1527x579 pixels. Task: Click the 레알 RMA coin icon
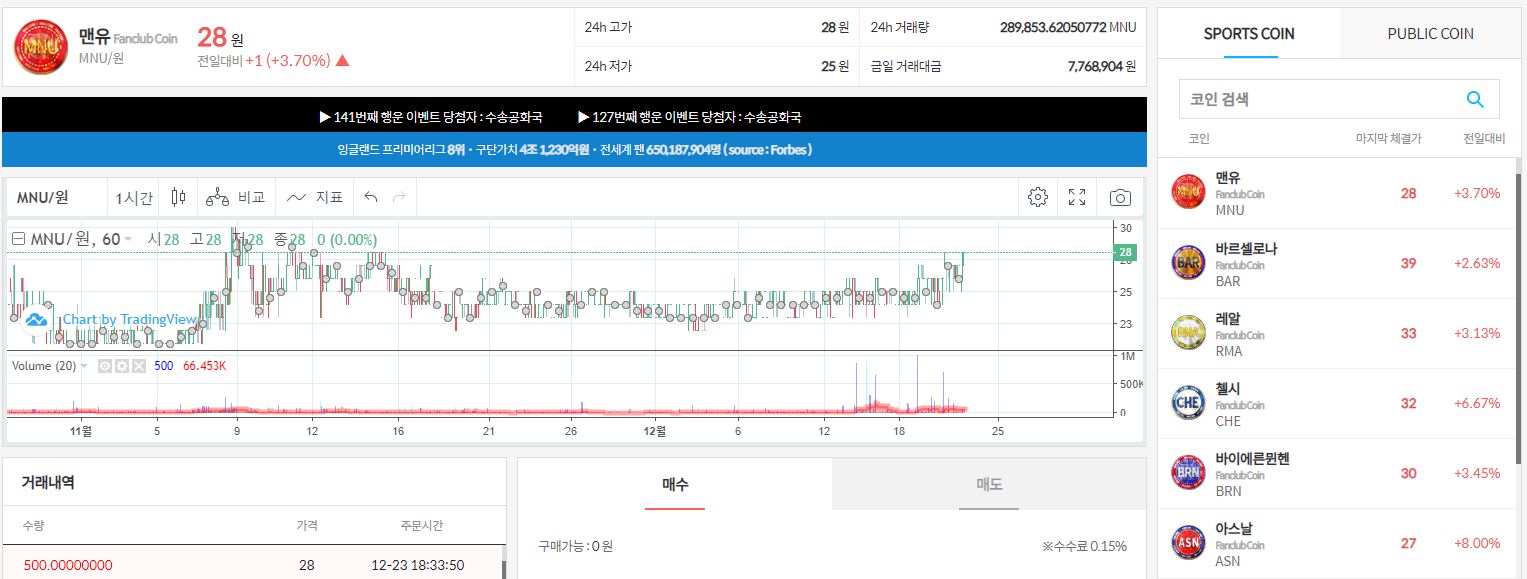tap(1188, 332)
